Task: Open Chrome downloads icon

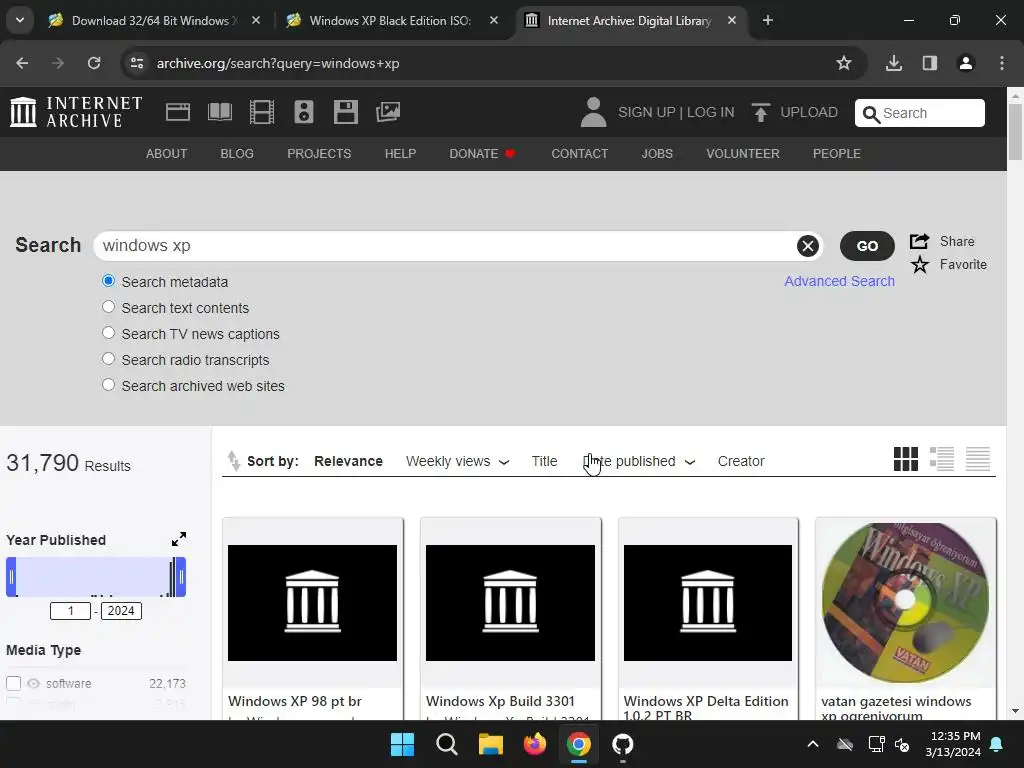Action: point(894,63)
